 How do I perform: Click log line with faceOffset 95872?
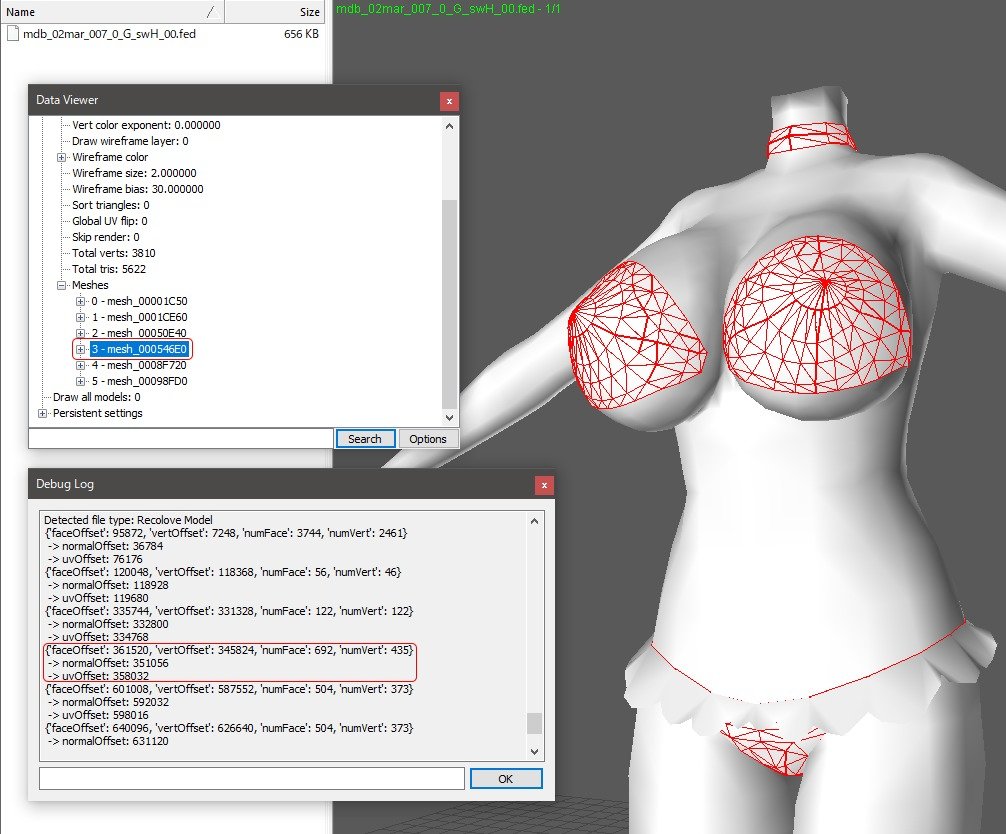[226, 533]
